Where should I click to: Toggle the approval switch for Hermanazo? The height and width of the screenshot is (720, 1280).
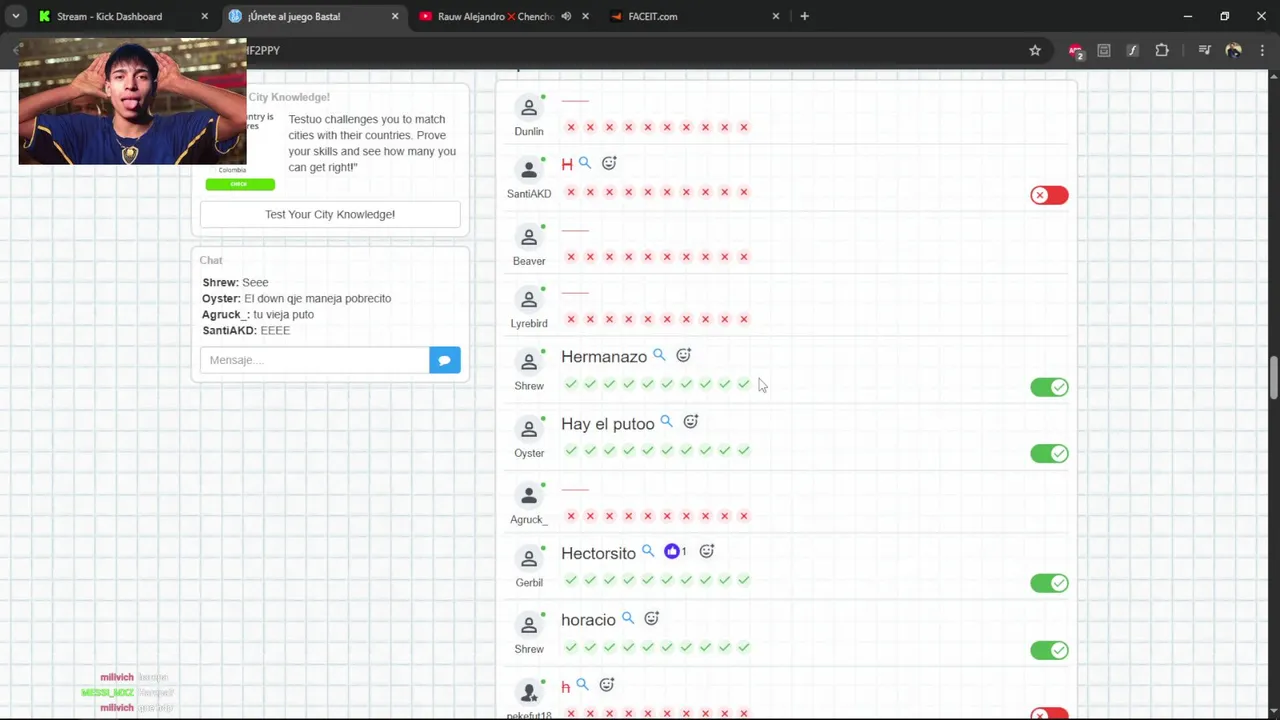pos(1049,387)
